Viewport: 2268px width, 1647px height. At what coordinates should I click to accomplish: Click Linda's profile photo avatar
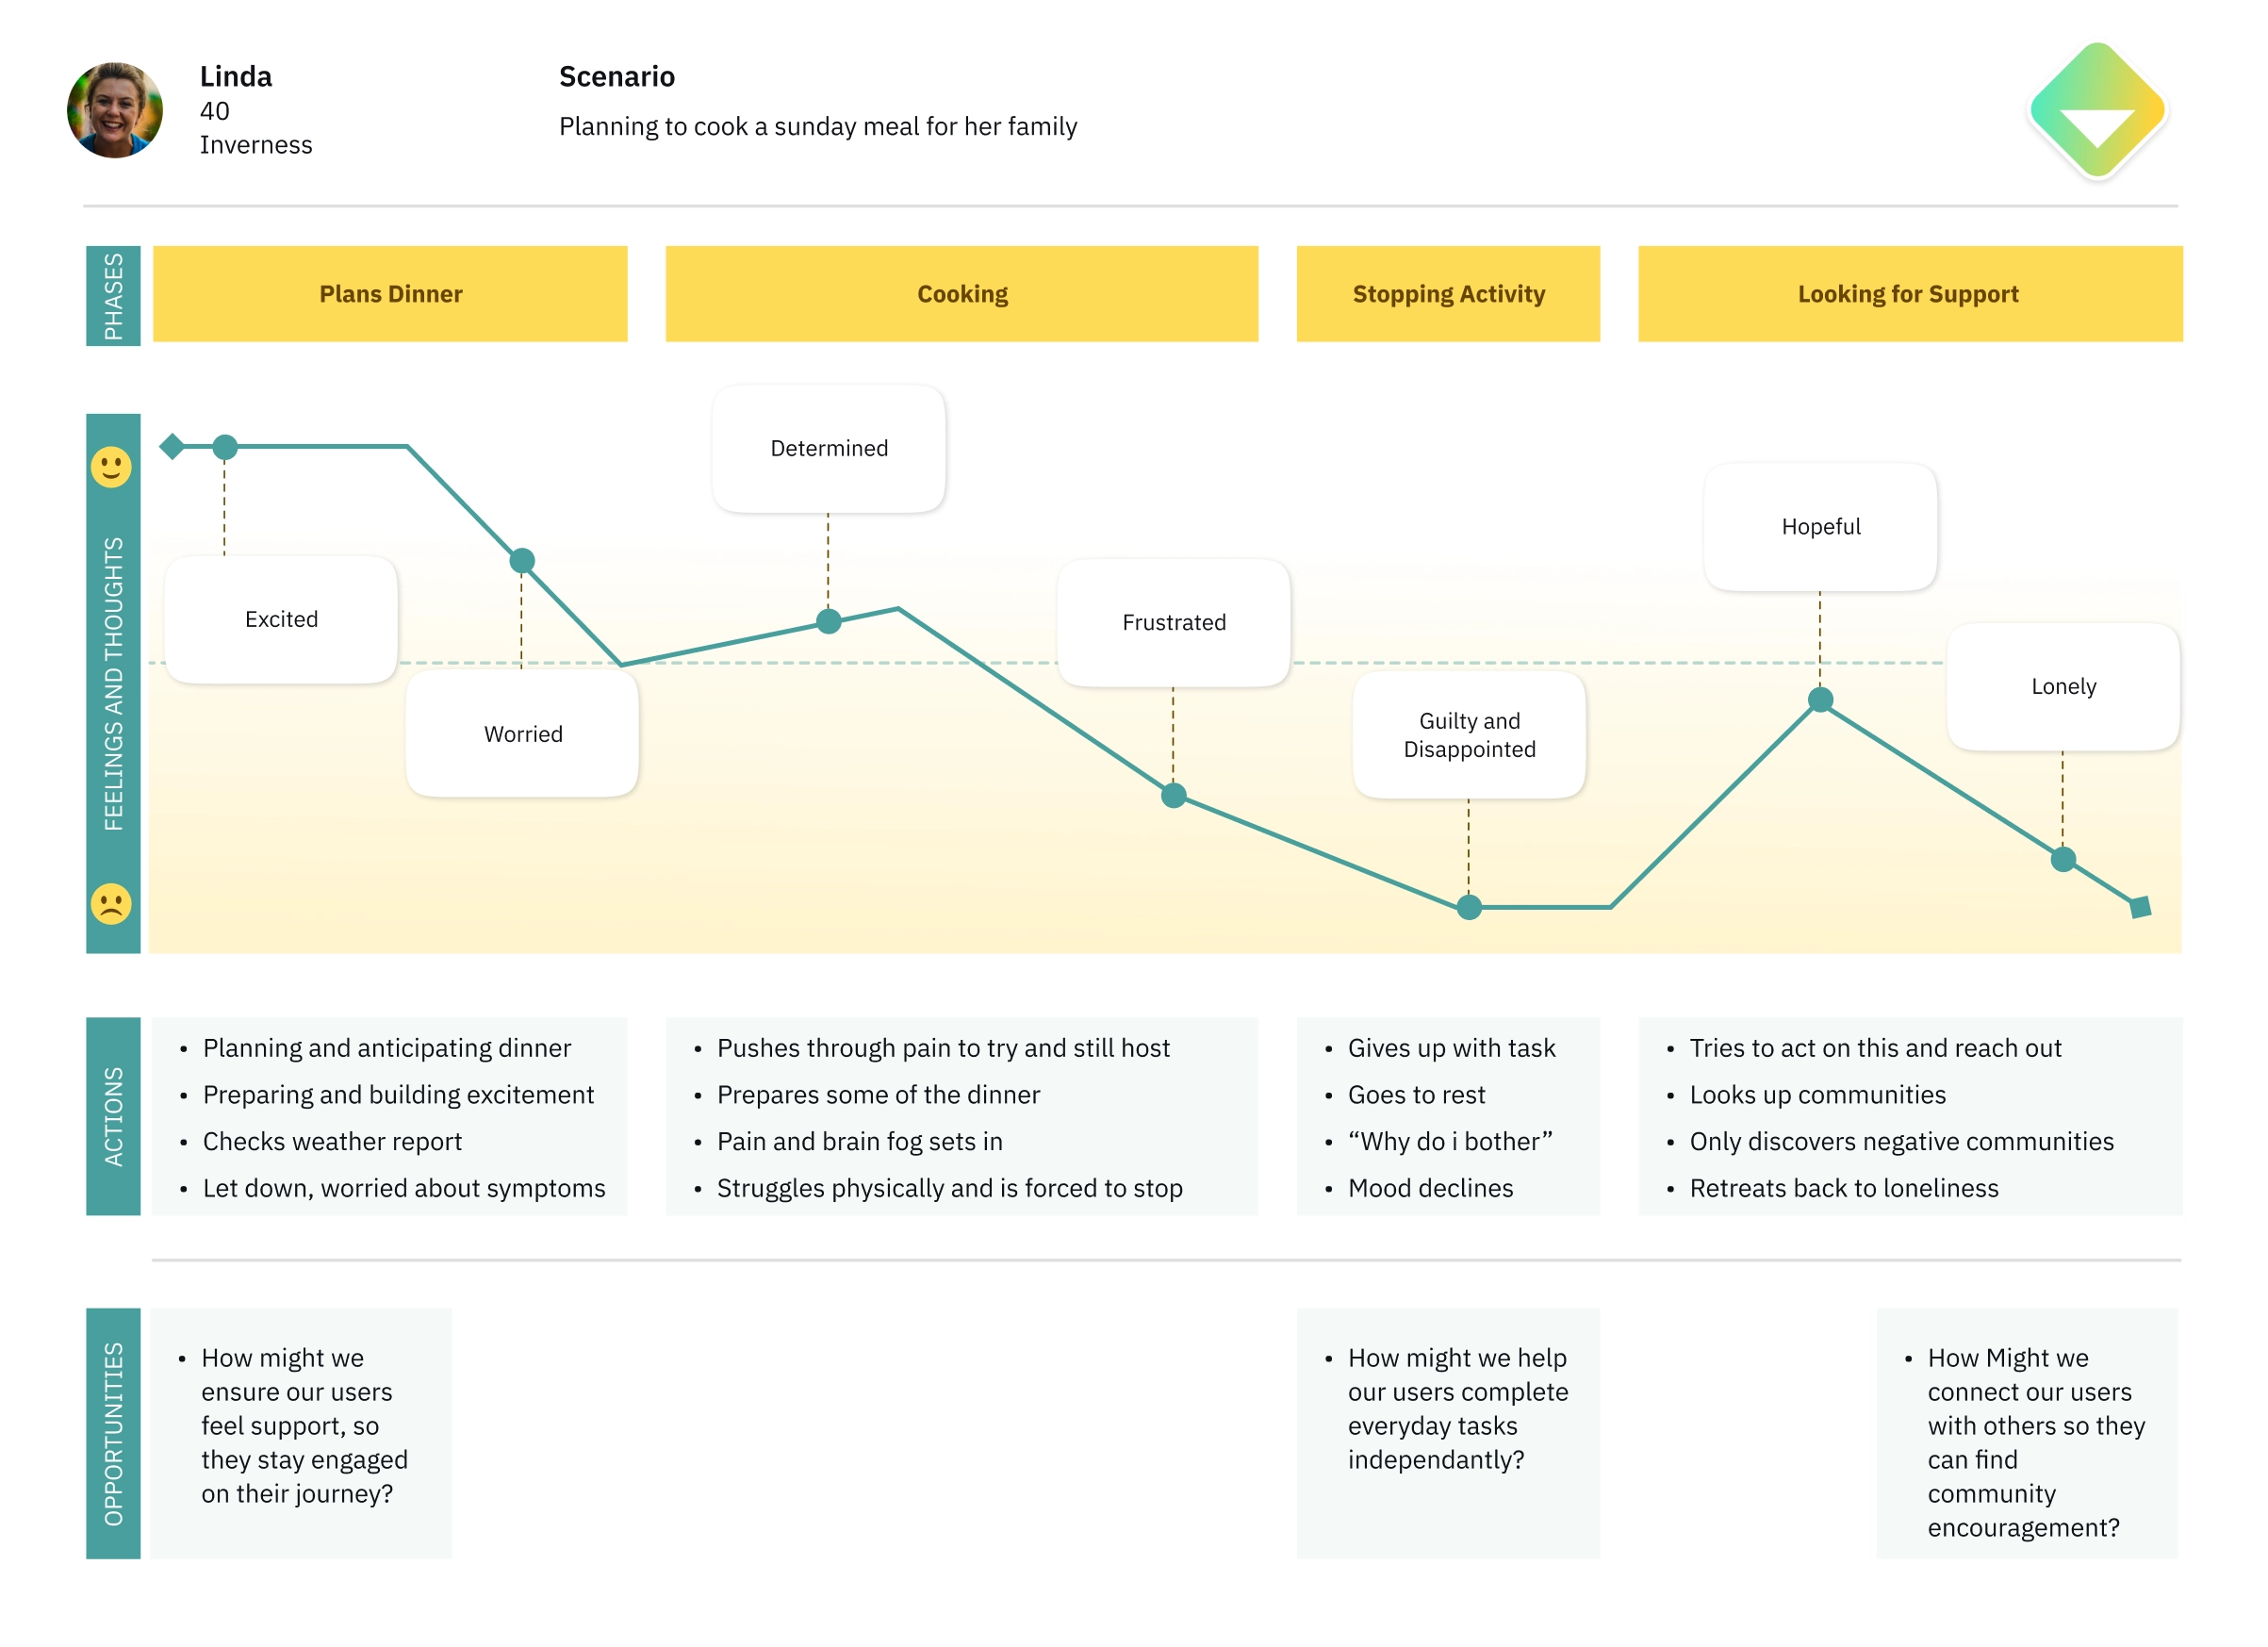pos(115,110)
